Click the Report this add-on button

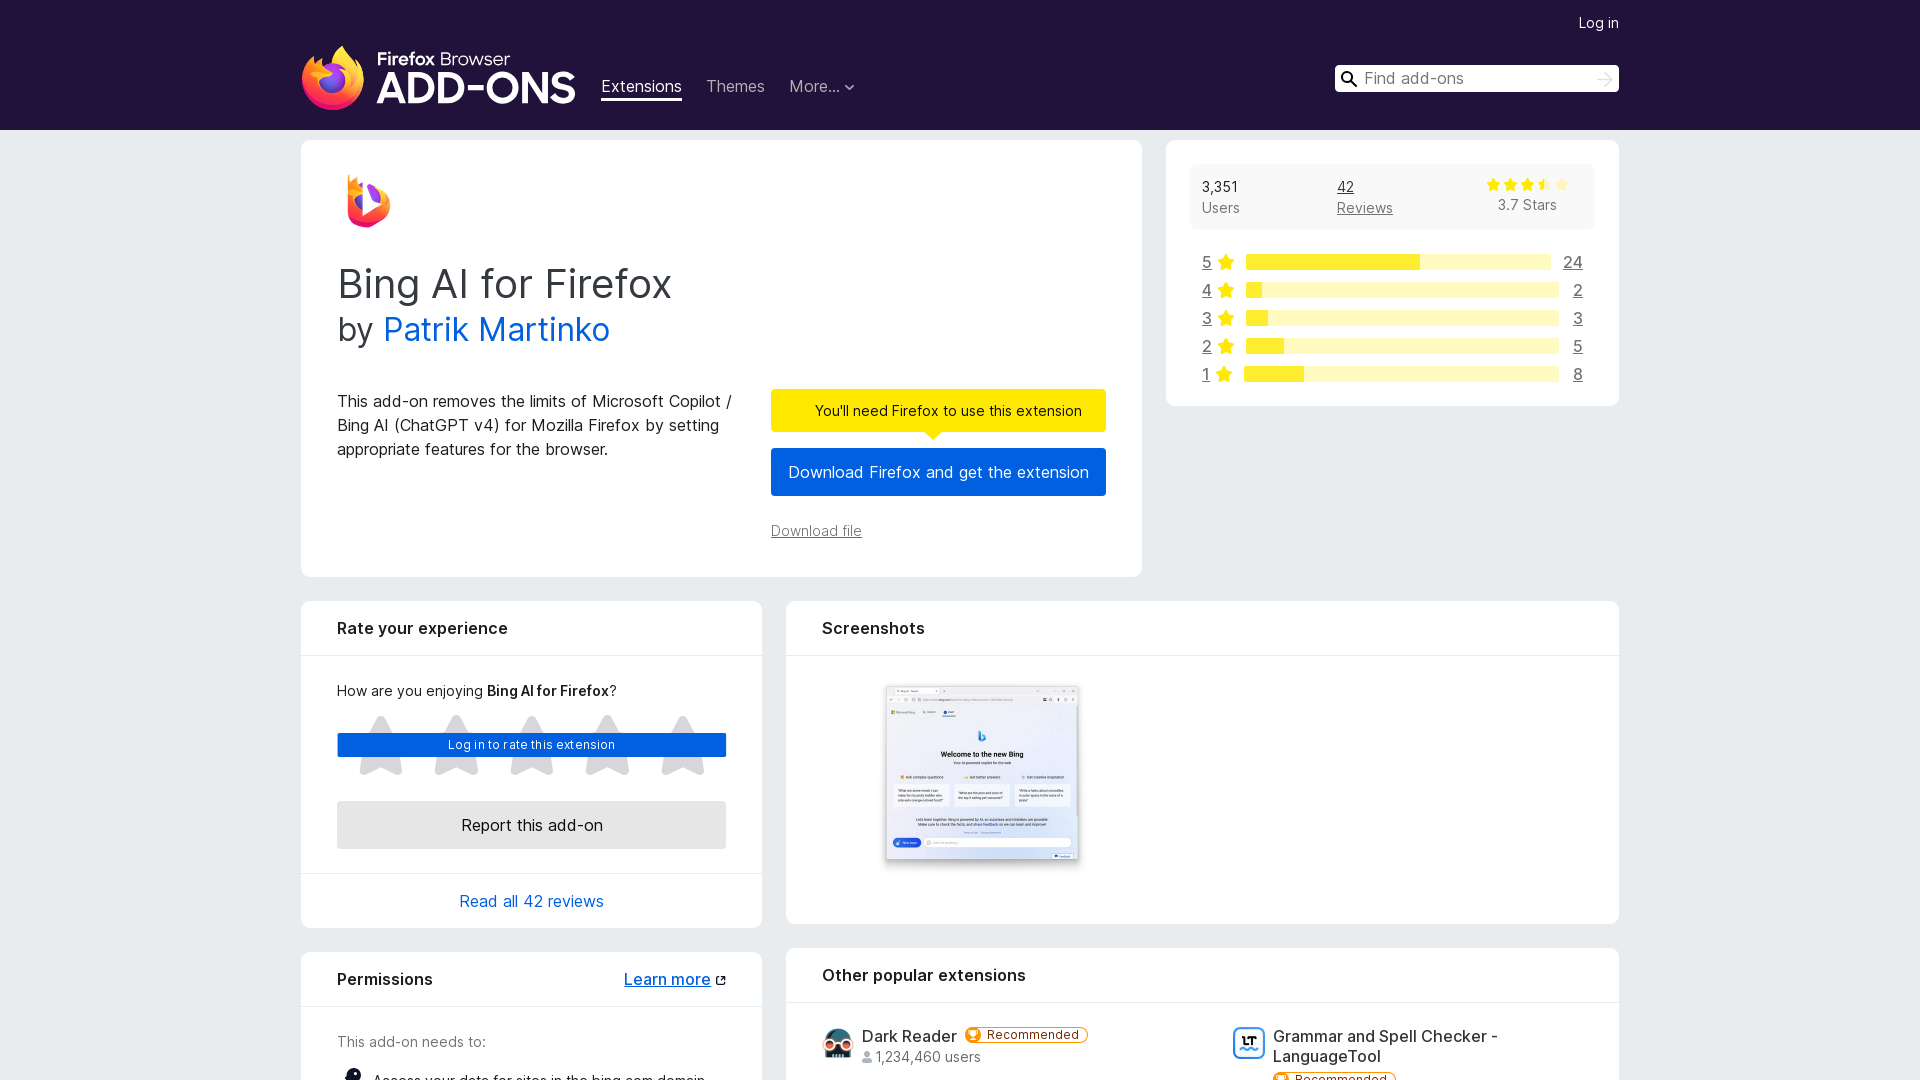point(531,825)
